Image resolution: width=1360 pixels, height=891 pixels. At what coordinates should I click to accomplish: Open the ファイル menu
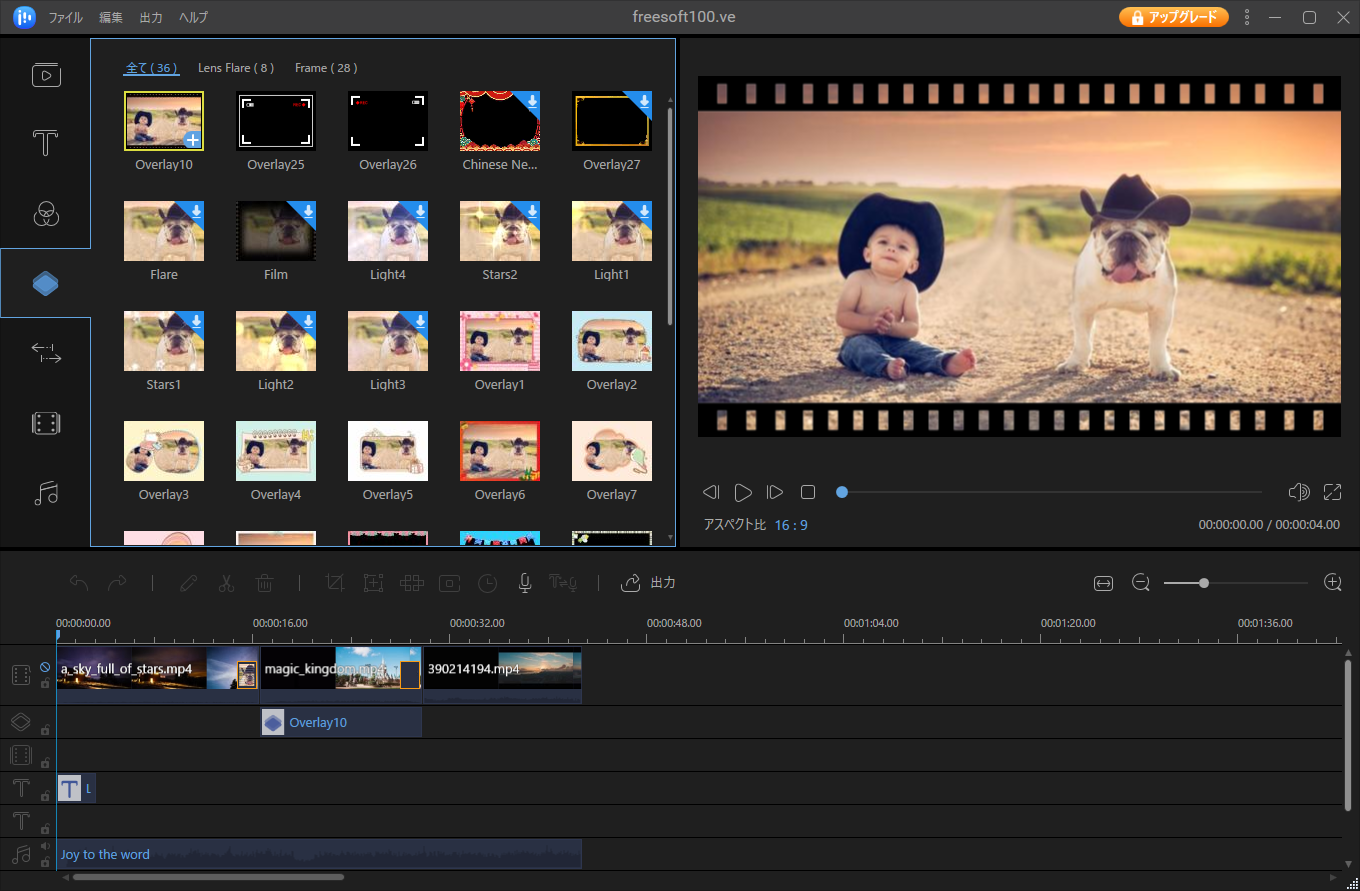(66, 18)
